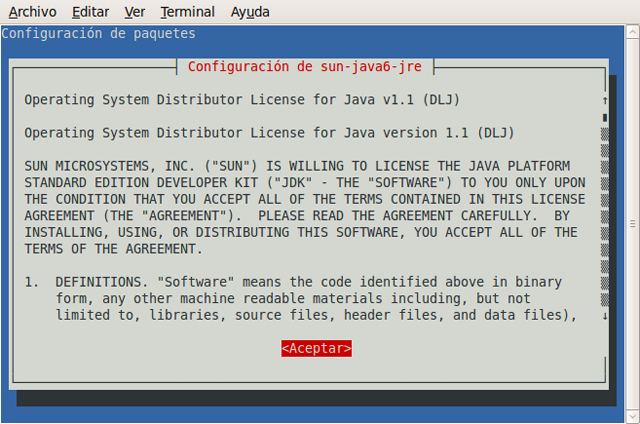
Task: Click the license scroll-down arrow
Action: click(604, 316)
